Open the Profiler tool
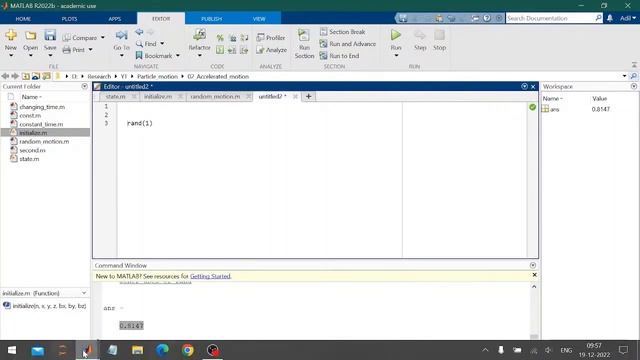Screen dimensions: 640x360 [271, 38]
